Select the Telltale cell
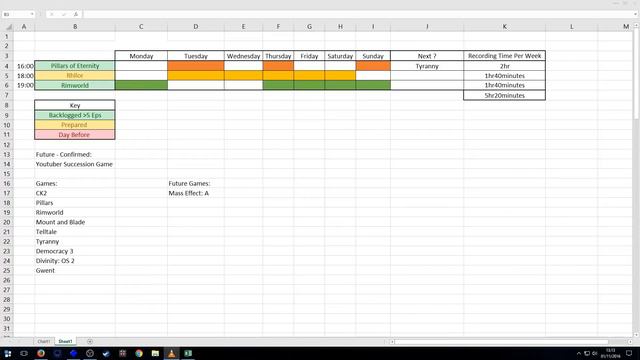 (75, 232)
